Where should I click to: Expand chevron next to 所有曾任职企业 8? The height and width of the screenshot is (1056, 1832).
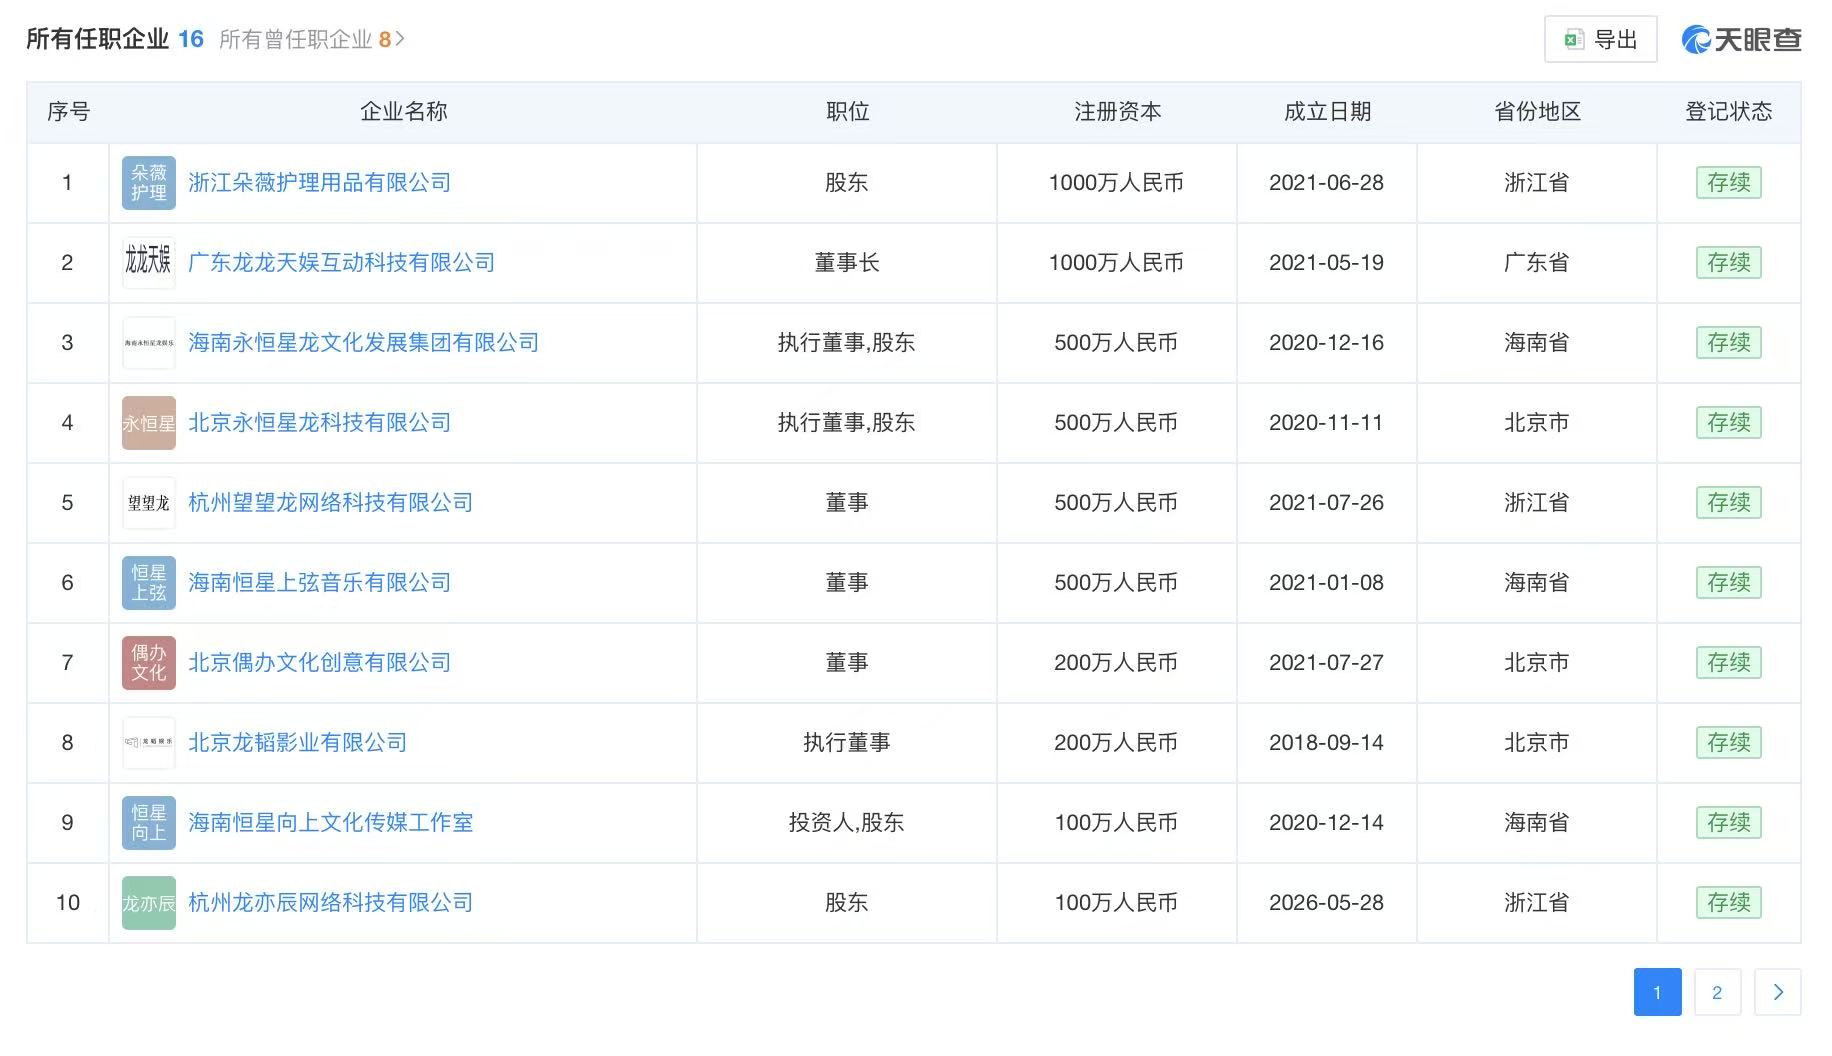click(400, 39)
